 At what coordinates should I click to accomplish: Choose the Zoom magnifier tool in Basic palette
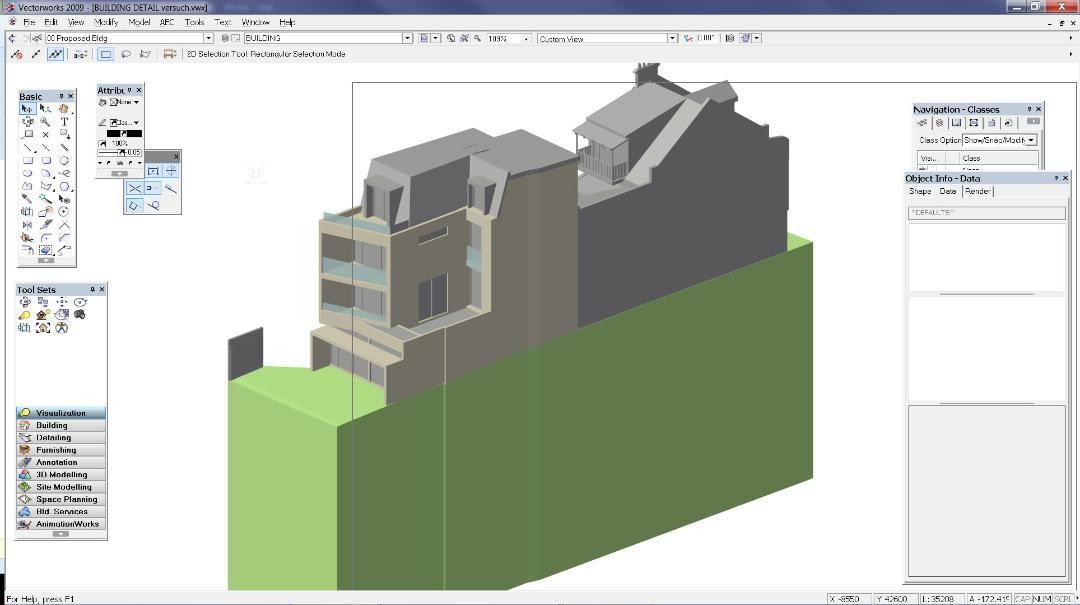[x=46, y=122]
